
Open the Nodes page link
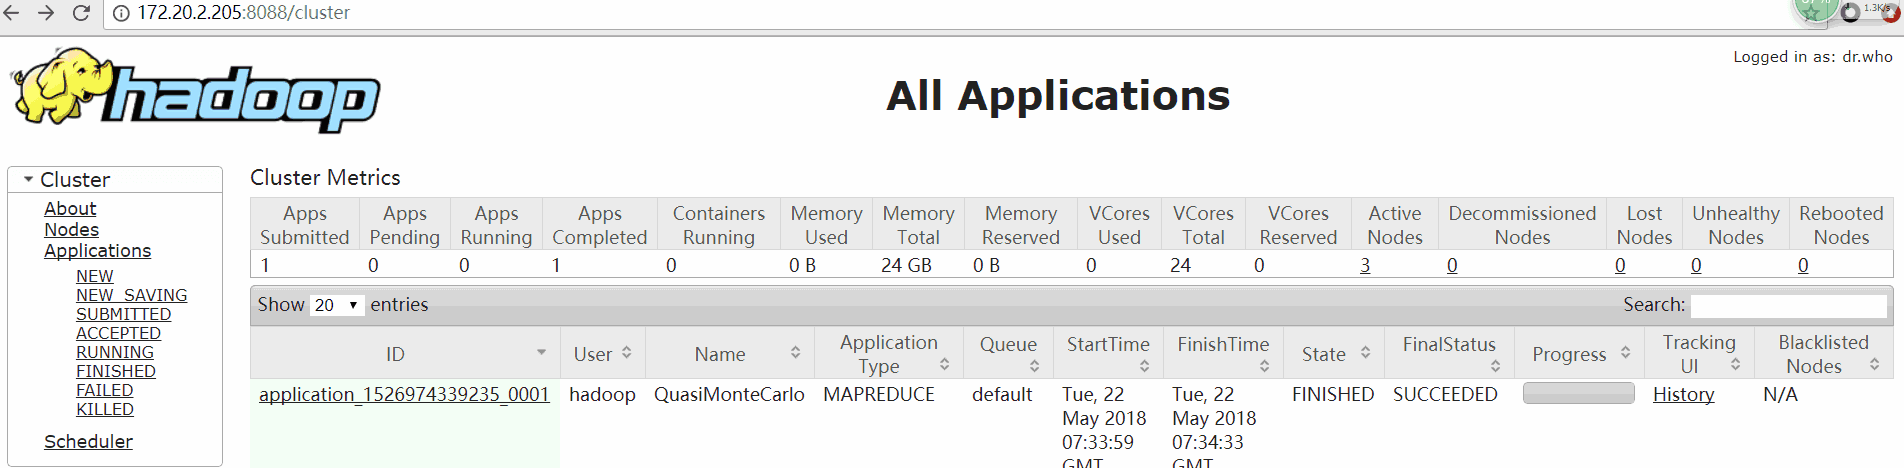(71, 230)
